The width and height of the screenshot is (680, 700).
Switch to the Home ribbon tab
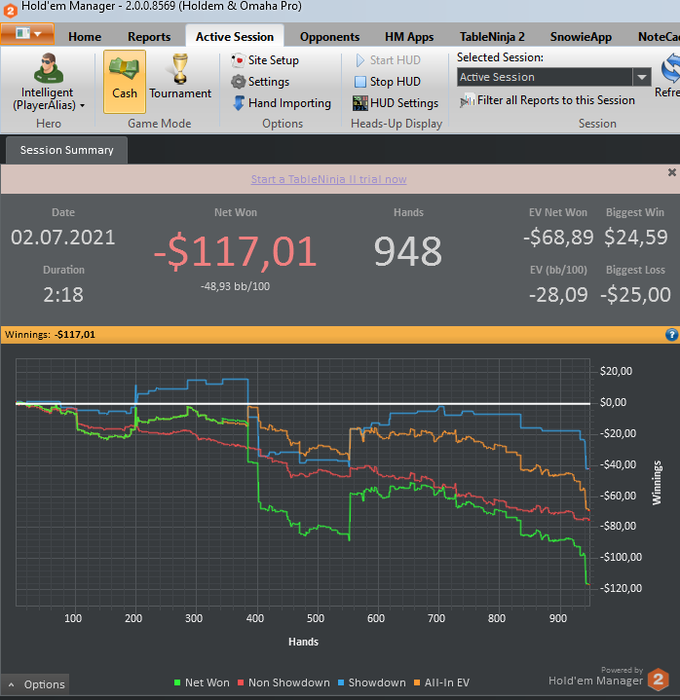[x=84, y=37]
